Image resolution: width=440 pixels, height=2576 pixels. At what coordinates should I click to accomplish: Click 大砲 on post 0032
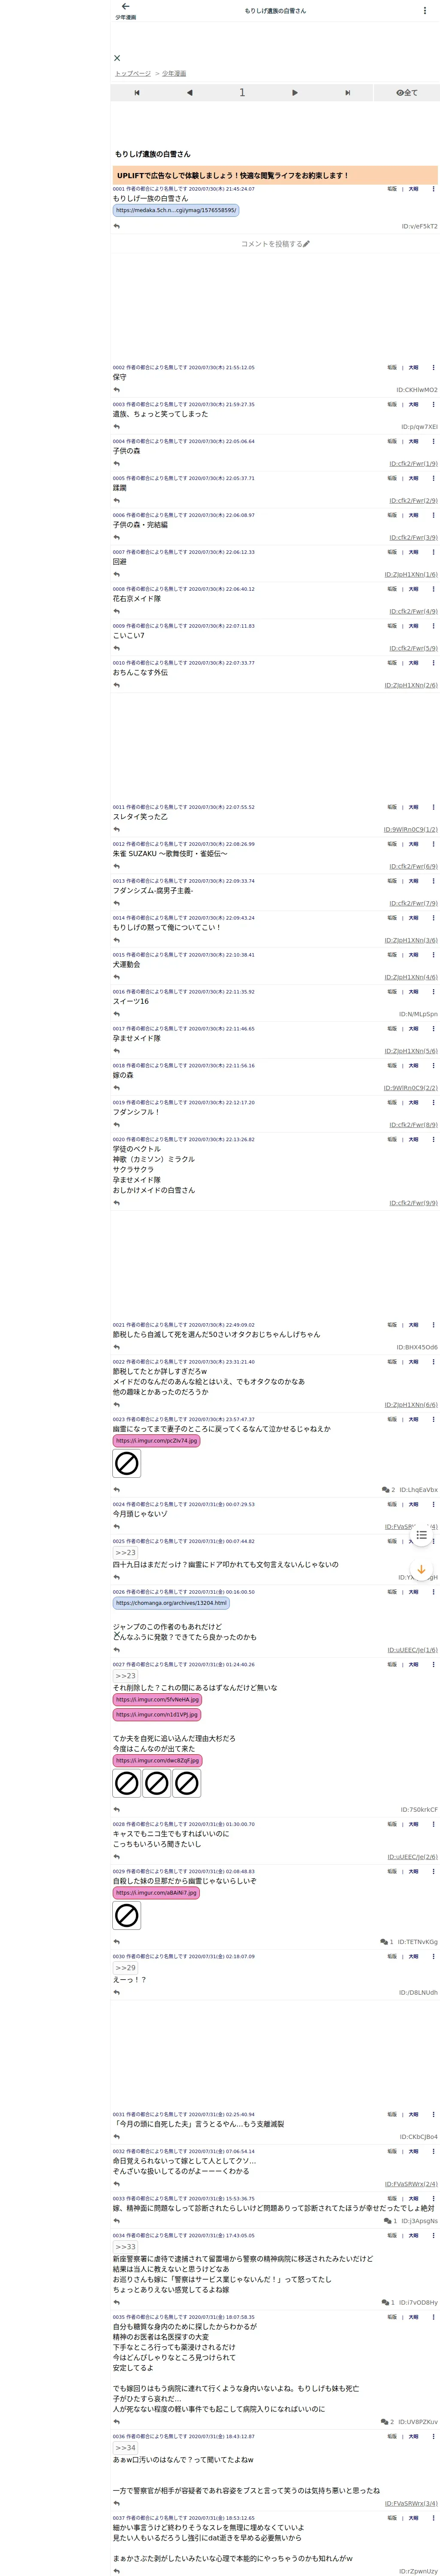coord(413,2152)
